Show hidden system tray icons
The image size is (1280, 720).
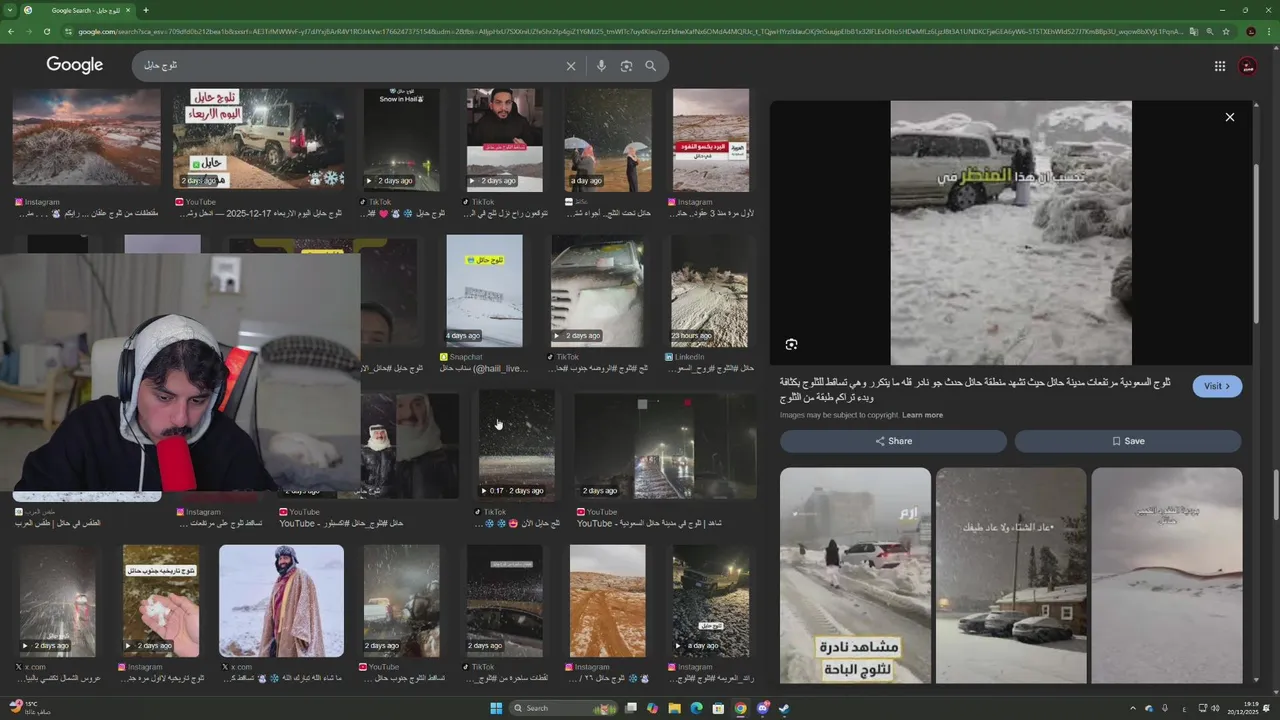coord(1134,708)
